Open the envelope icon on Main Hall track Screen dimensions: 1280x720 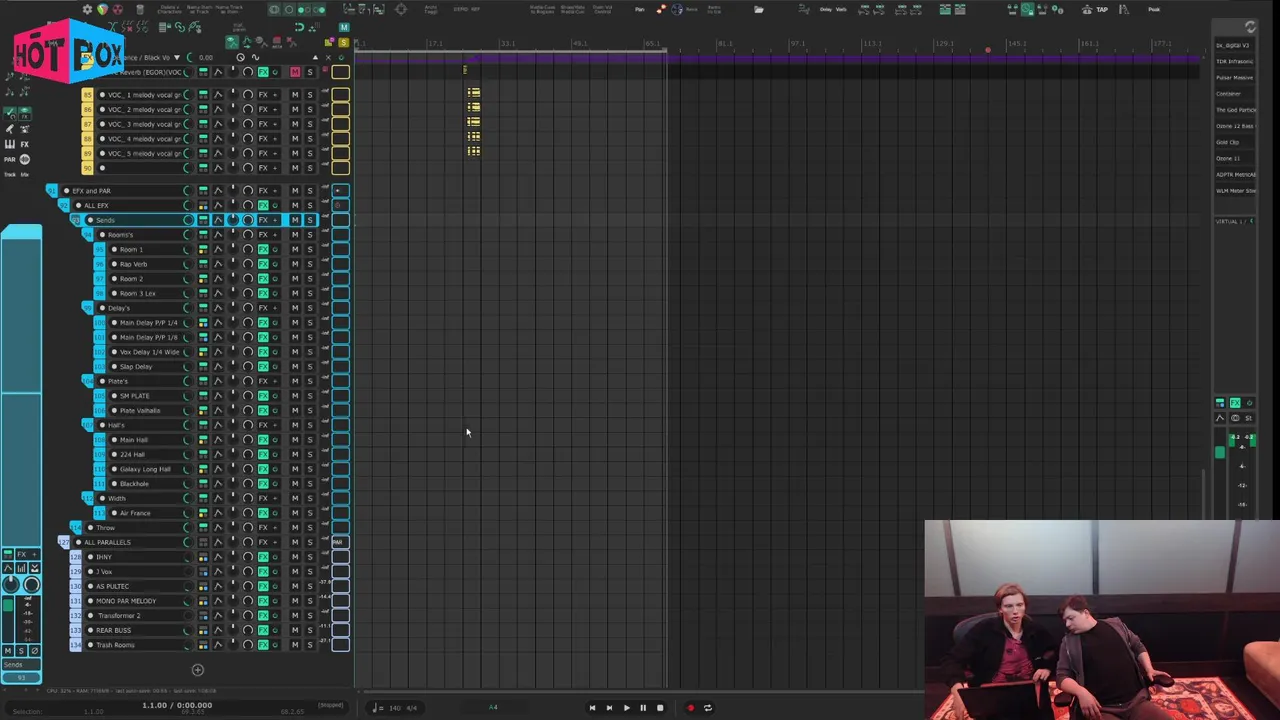218,440
